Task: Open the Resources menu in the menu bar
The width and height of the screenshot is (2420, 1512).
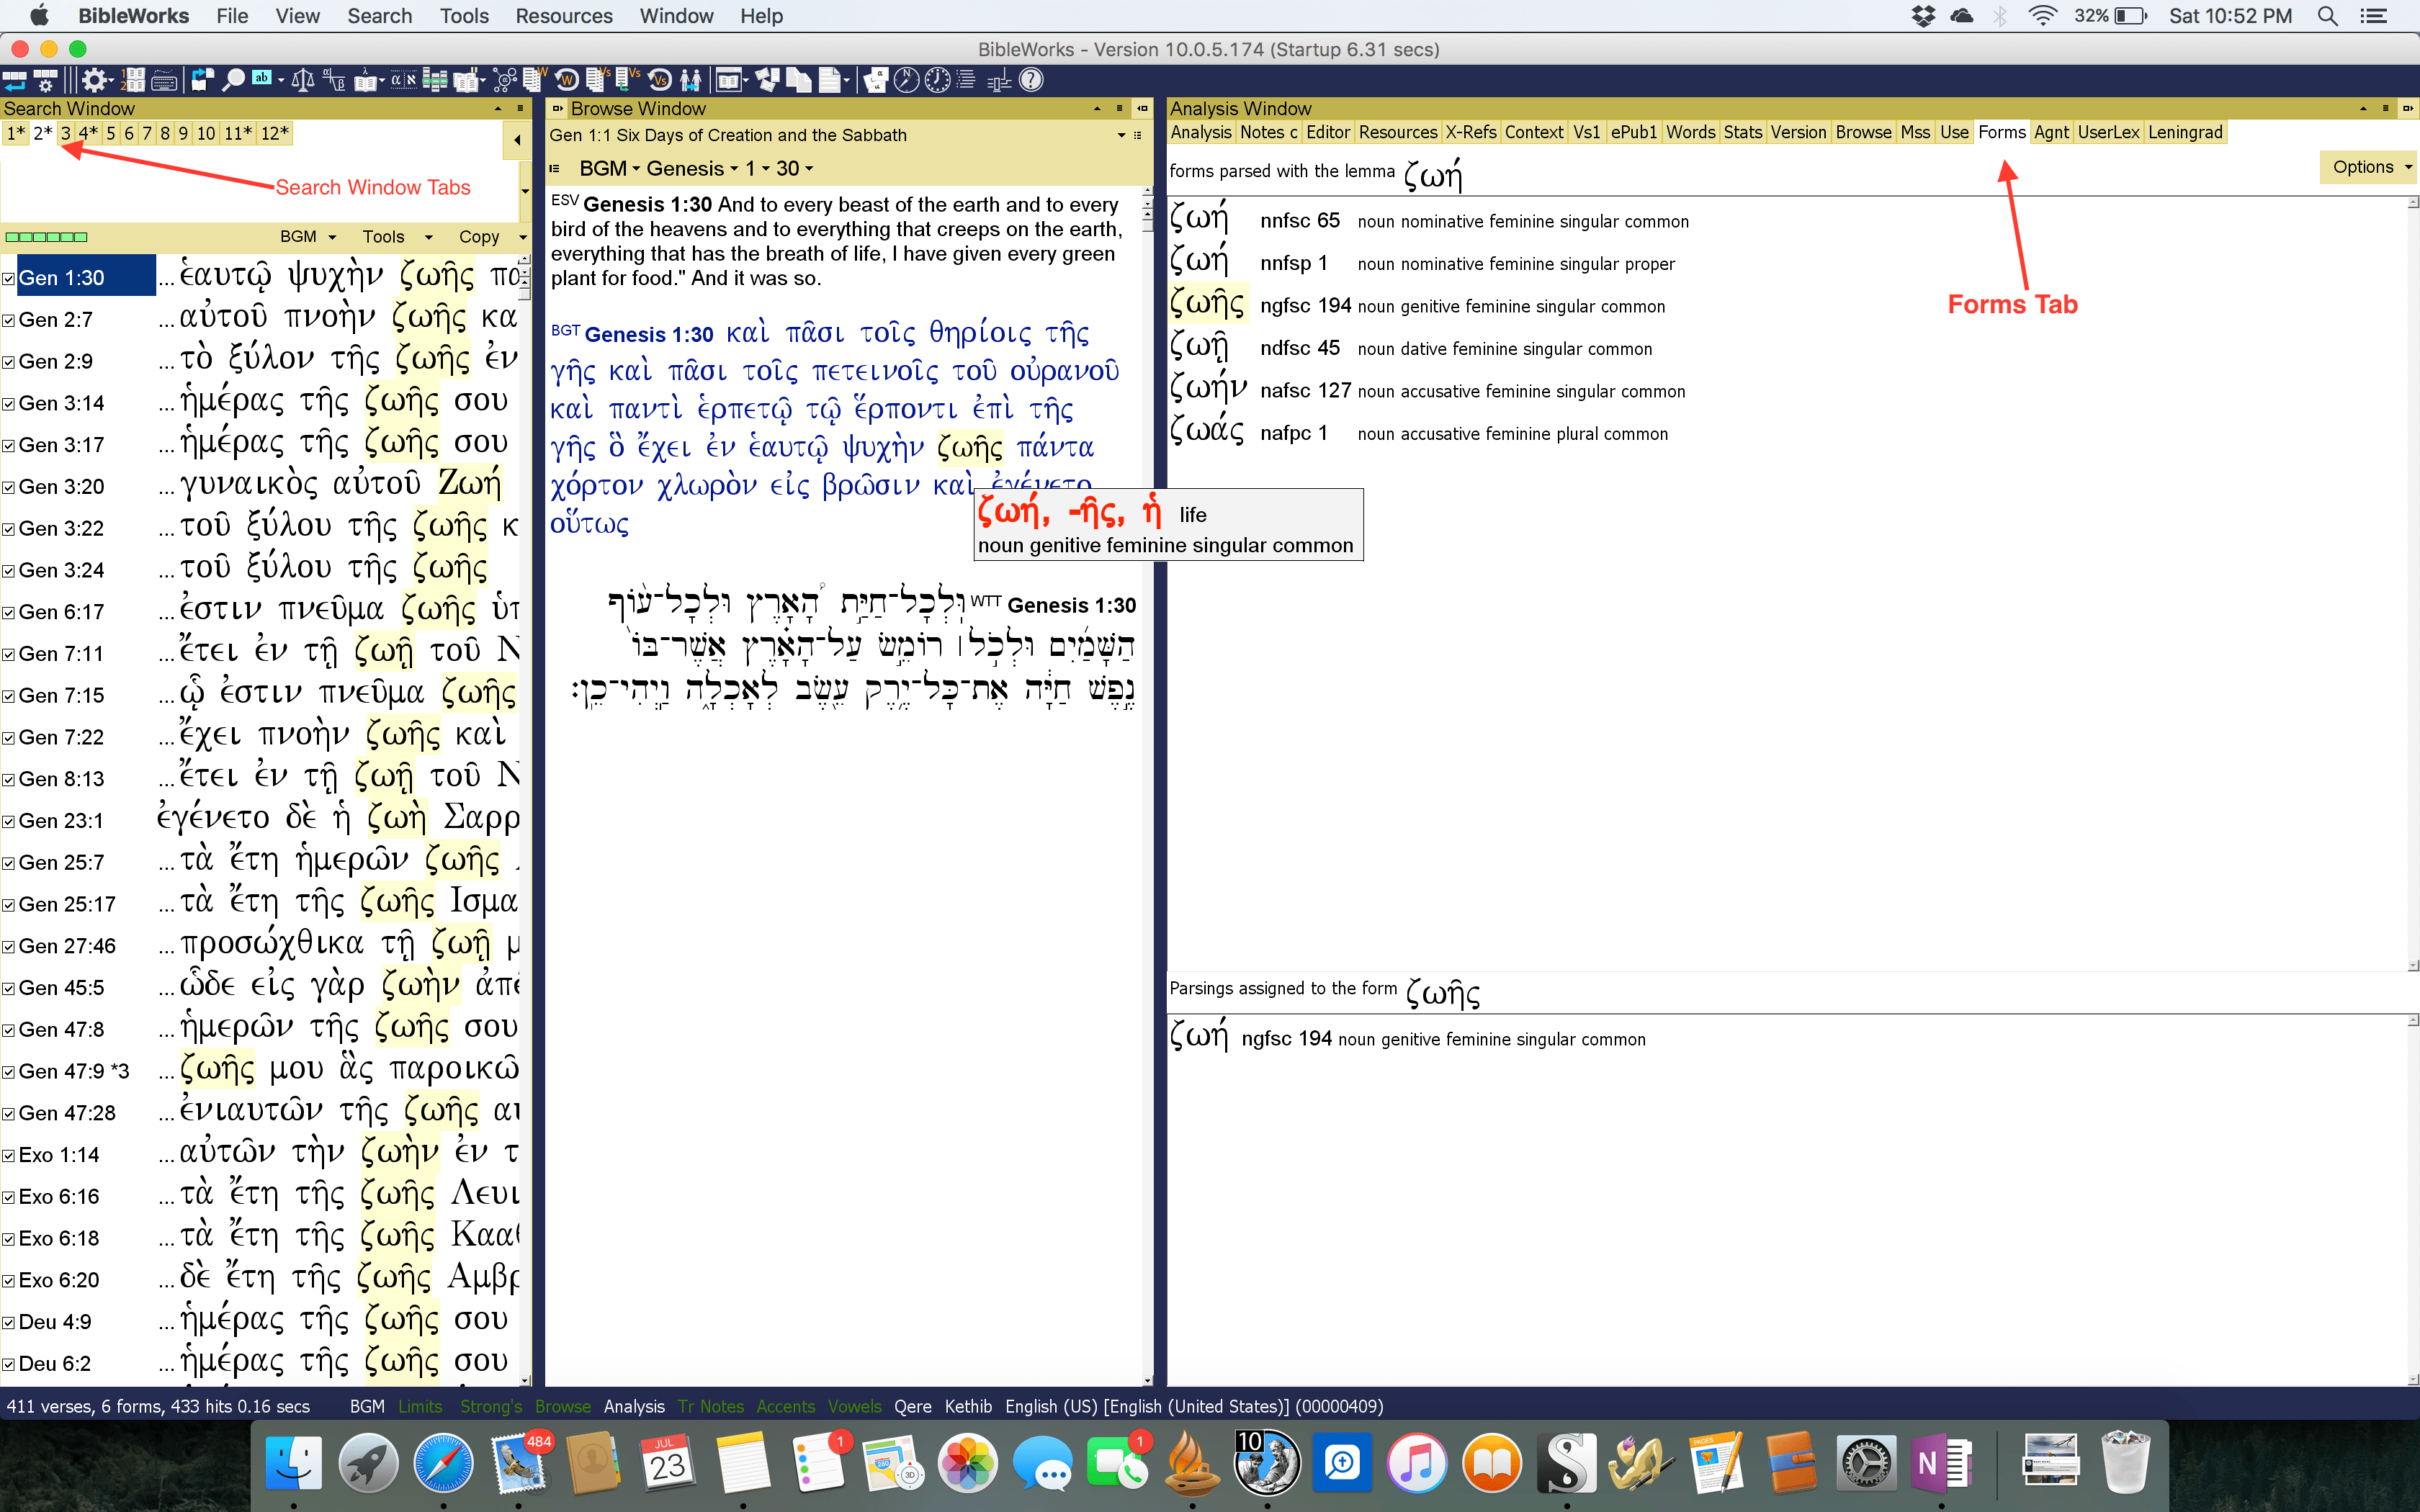Action: [564, 16]
